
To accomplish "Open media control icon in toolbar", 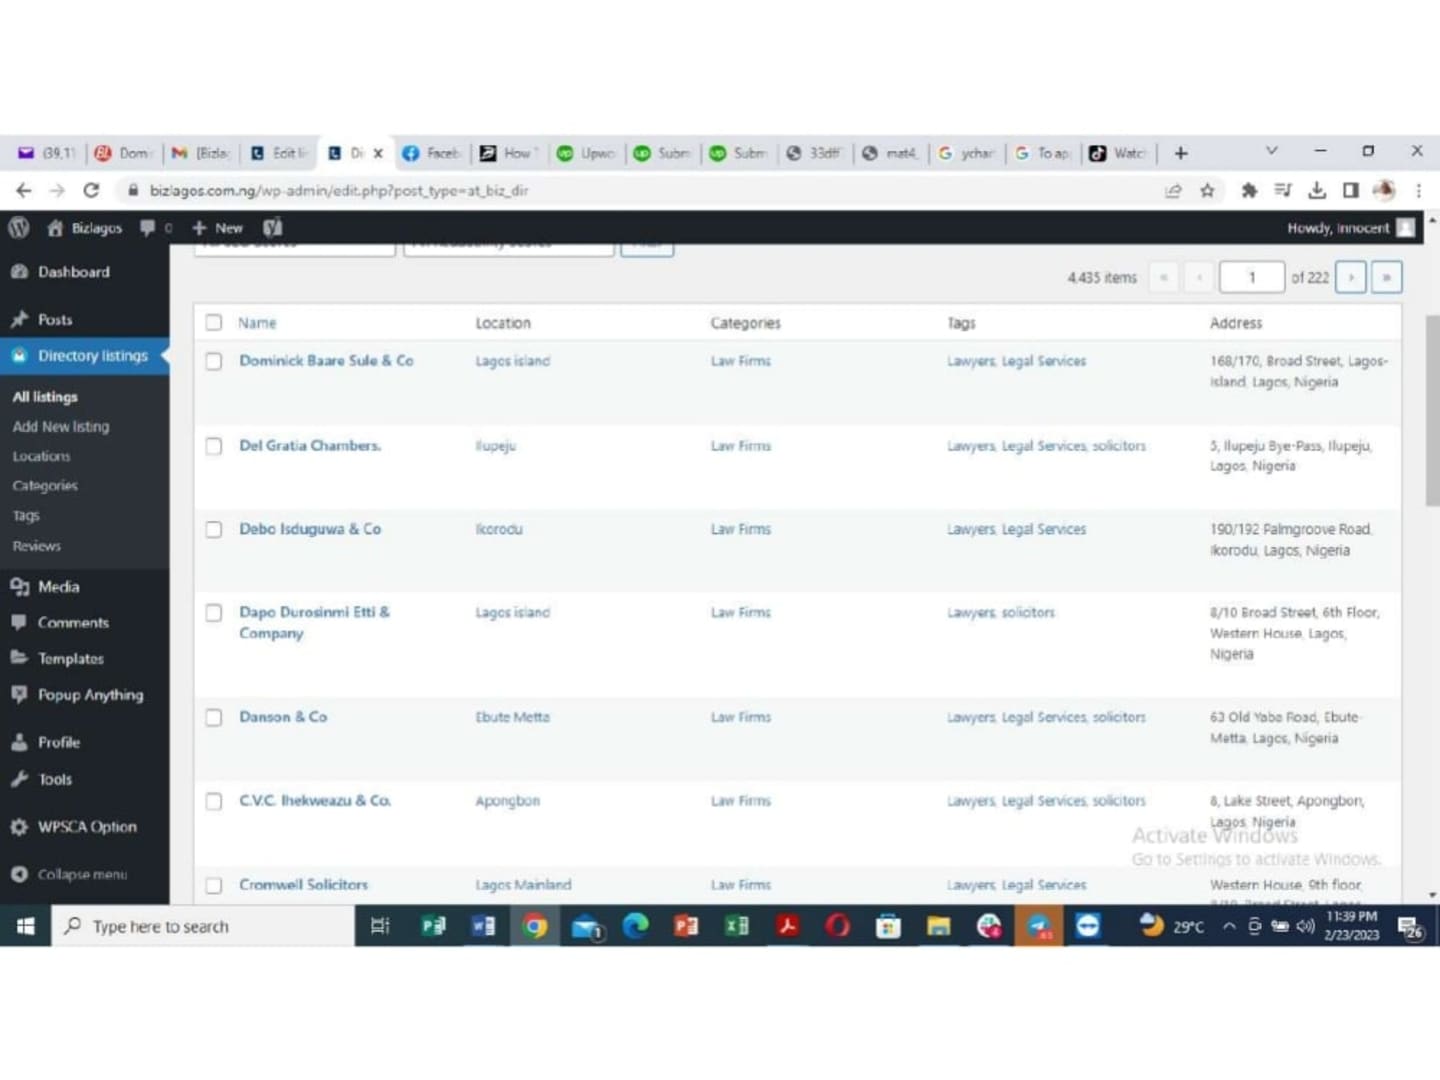I will [1283, 190].
